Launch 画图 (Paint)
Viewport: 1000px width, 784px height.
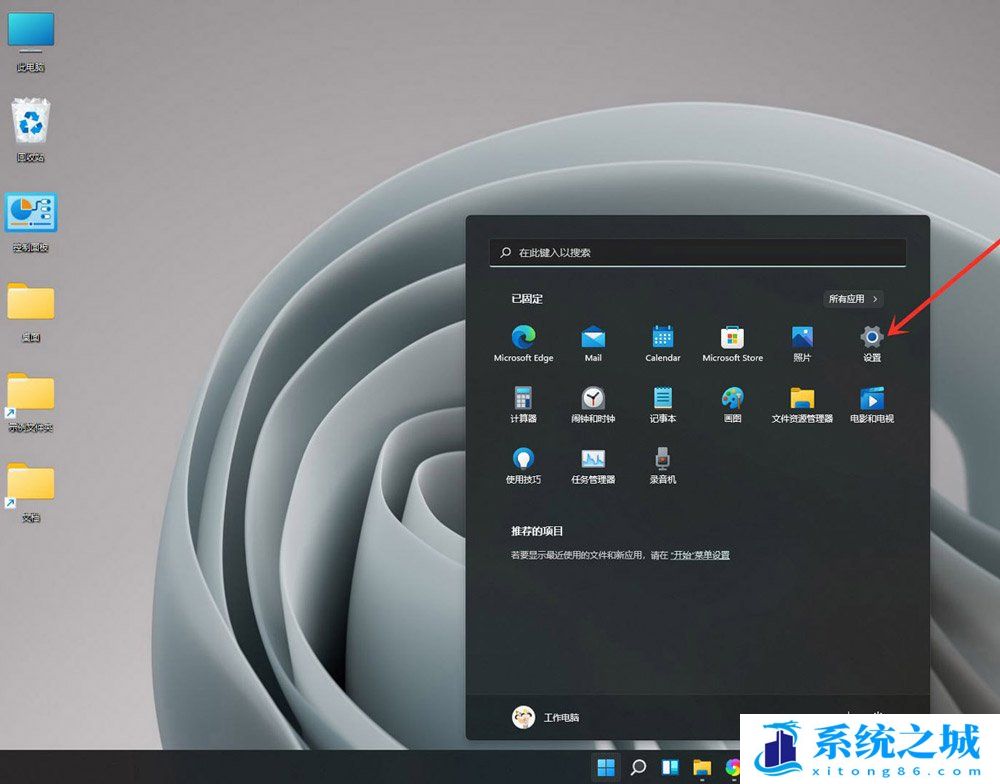[732, 404]
